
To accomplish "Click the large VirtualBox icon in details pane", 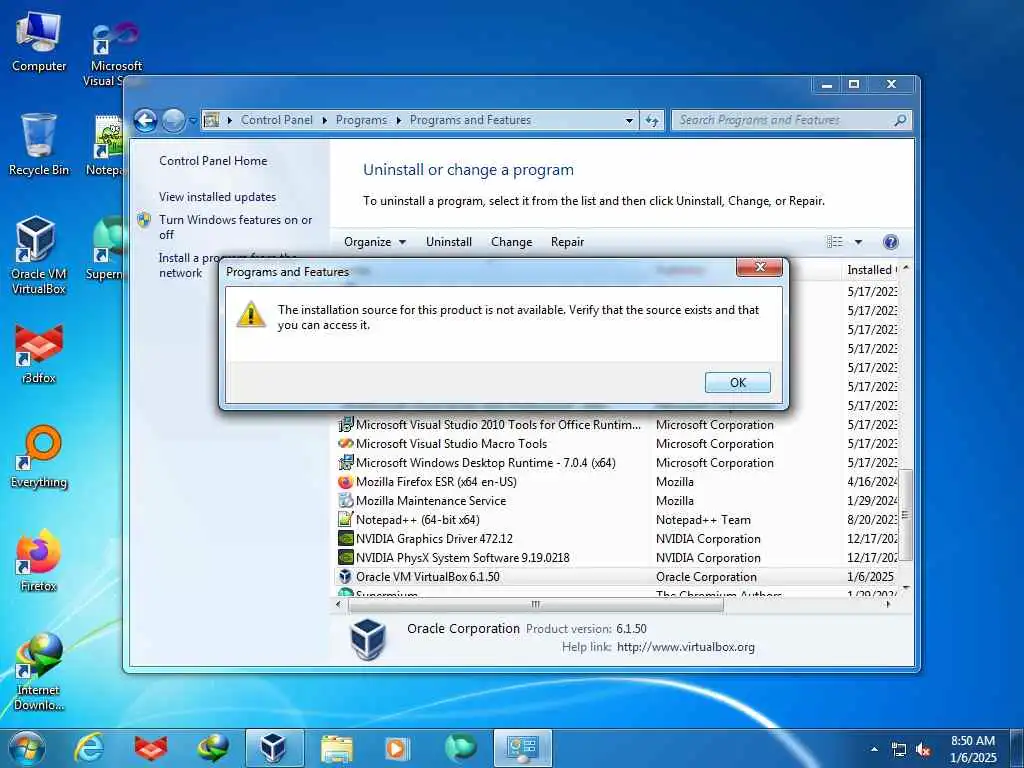I will 368,639.
